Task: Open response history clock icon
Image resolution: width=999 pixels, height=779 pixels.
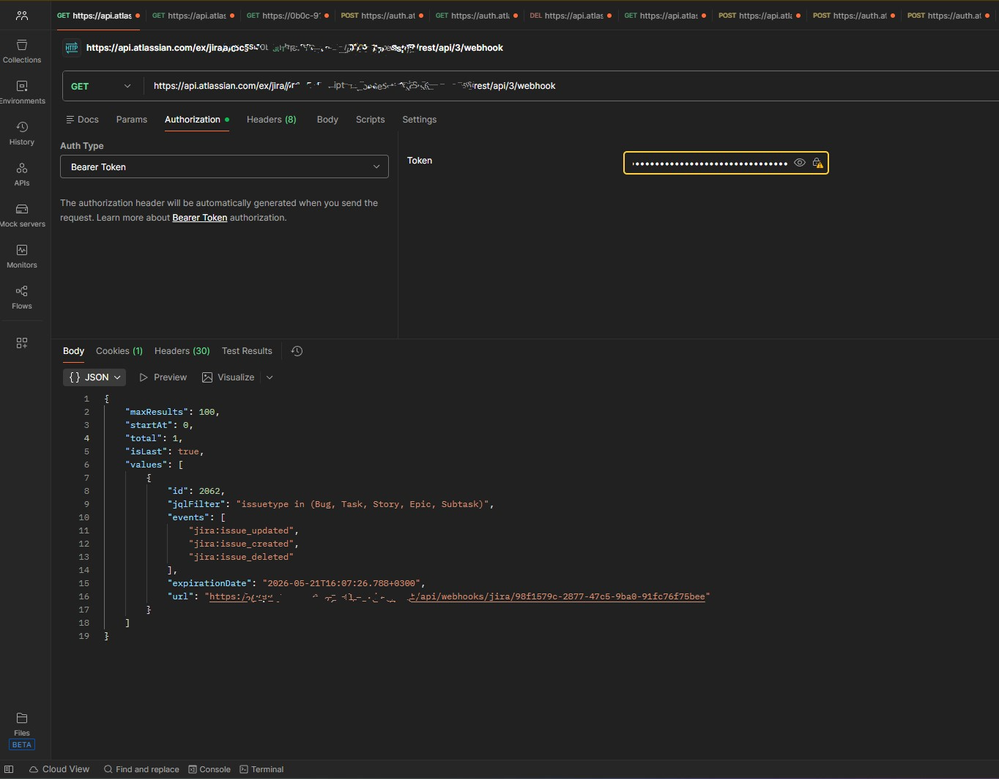Action: point(297,351)
